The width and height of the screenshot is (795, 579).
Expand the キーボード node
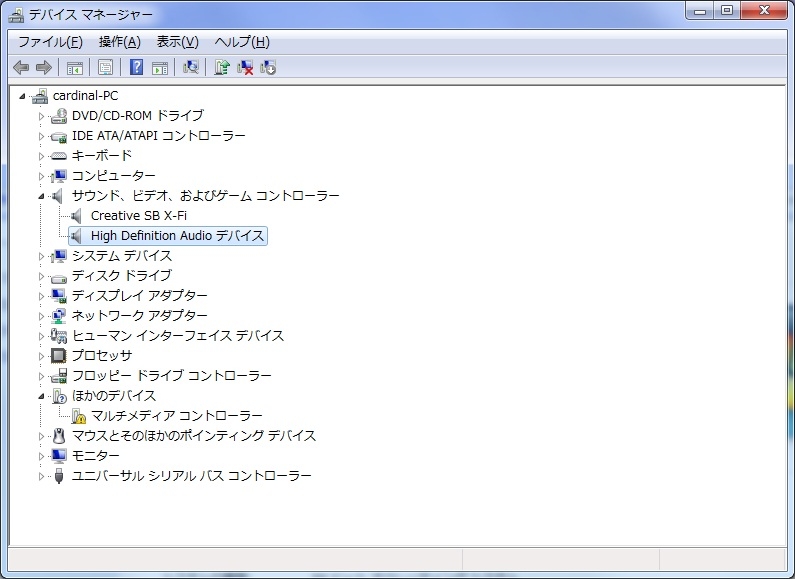42,156
